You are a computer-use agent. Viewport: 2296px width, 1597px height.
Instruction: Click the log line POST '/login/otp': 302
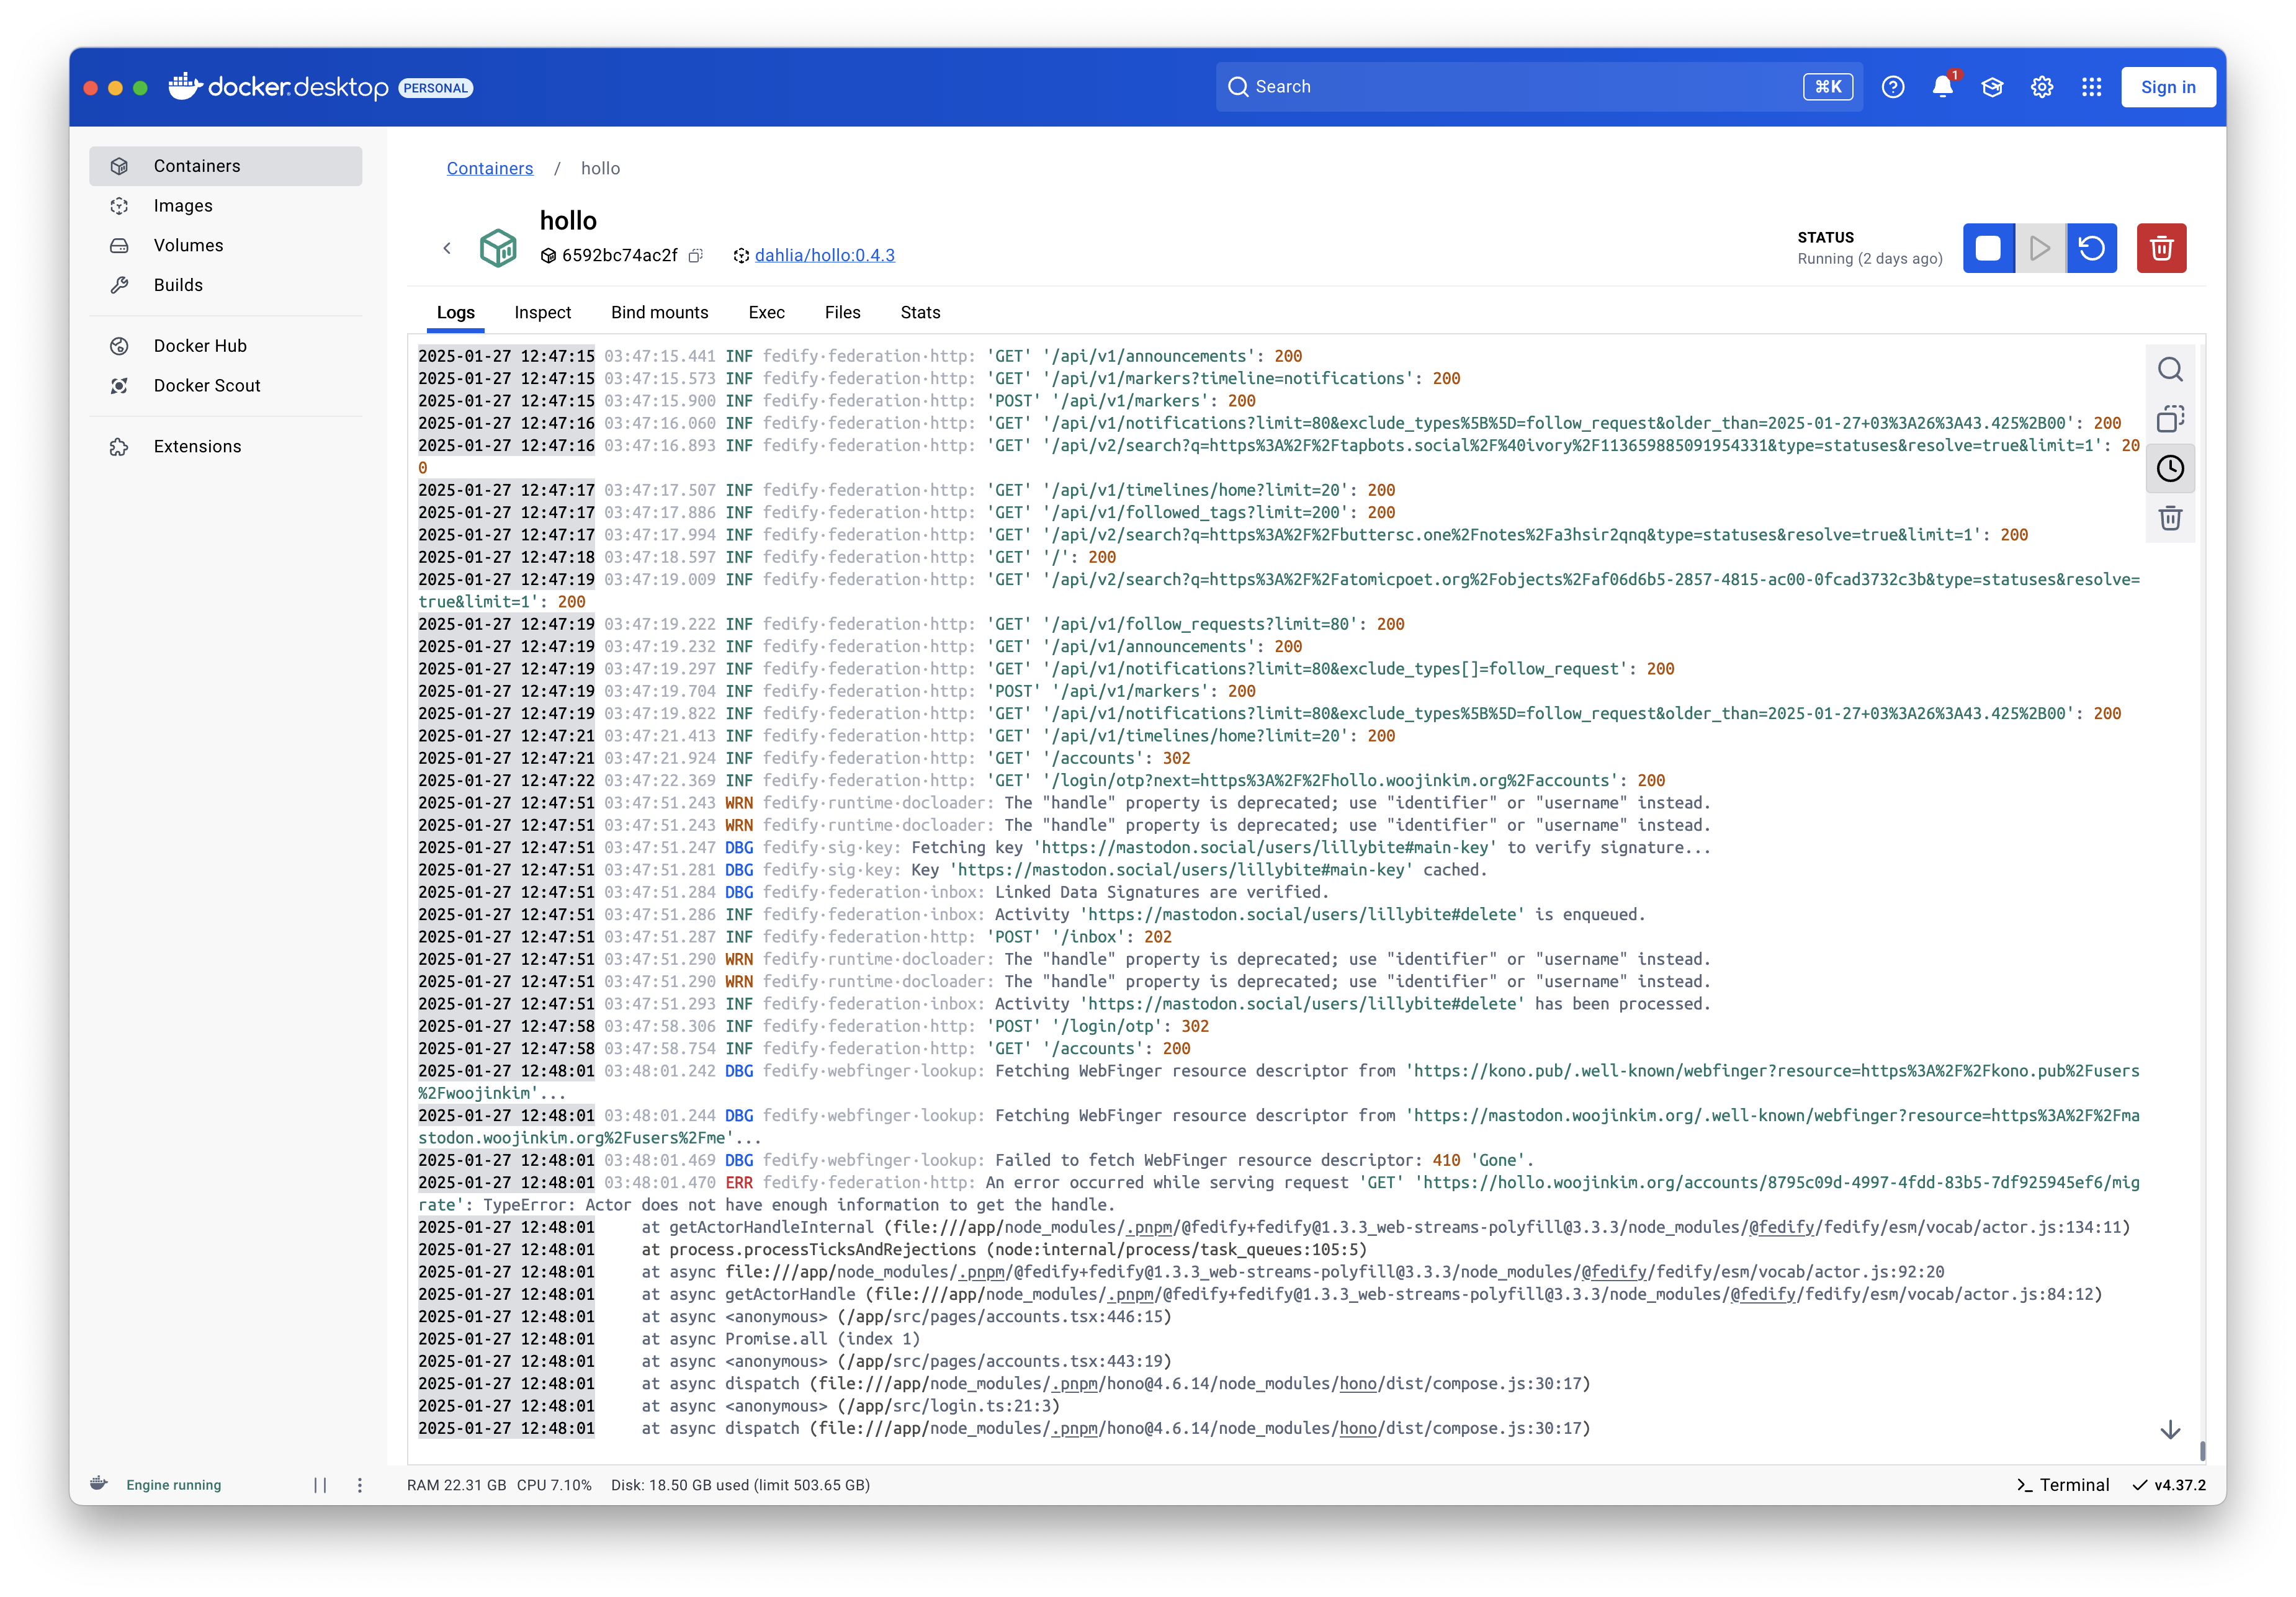[814, 1026]
